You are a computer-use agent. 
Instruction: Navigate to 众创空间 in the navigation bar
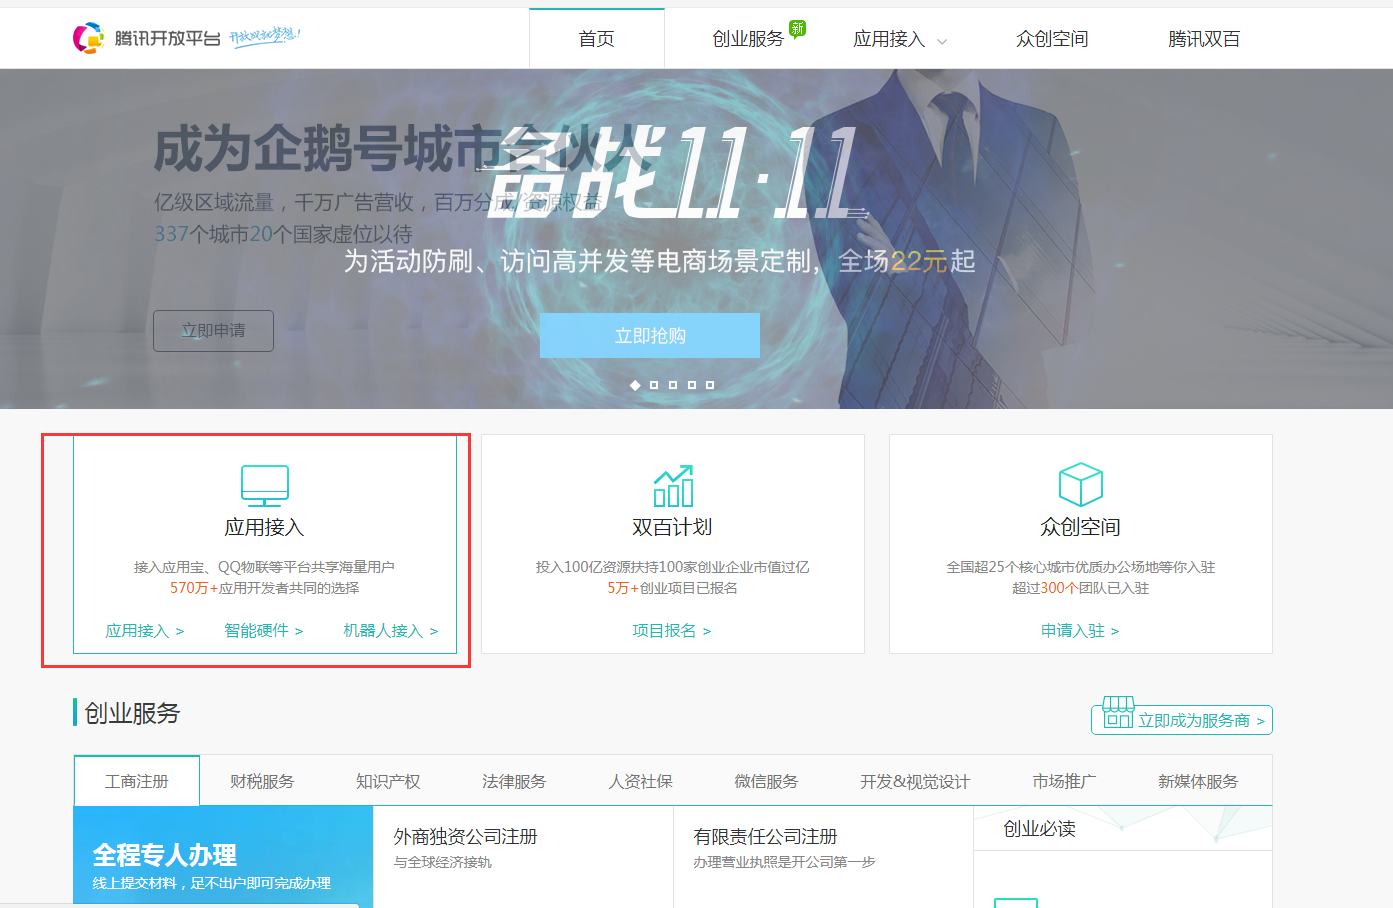[x=1051, y=38]
